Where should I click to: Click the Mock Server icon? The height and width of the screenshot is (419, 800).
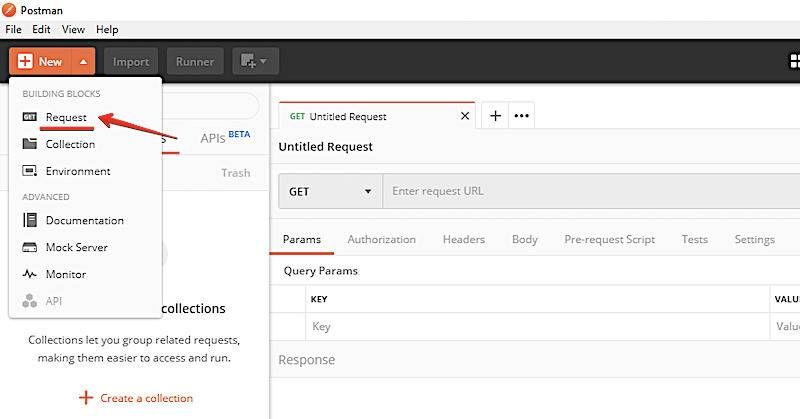(x=30, y=248)
